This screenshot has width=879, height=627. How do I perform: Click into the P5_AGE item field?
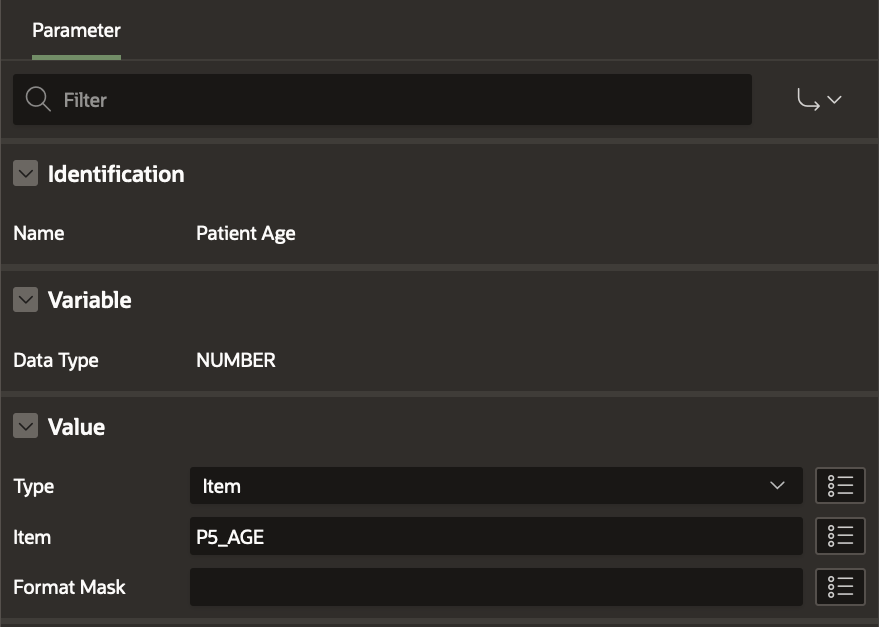click(495, 537)
